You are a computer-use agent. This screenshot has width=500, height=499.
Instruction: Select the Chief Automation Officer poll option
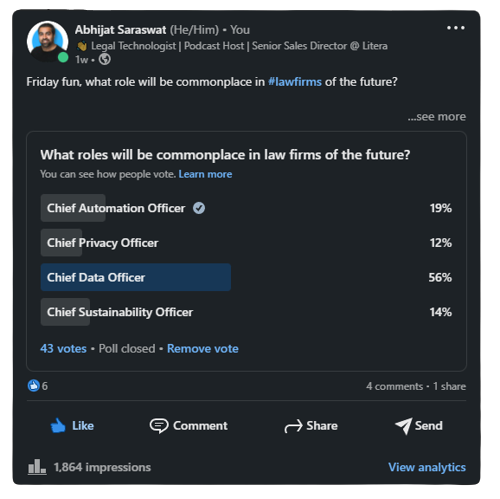click(246, 208)
